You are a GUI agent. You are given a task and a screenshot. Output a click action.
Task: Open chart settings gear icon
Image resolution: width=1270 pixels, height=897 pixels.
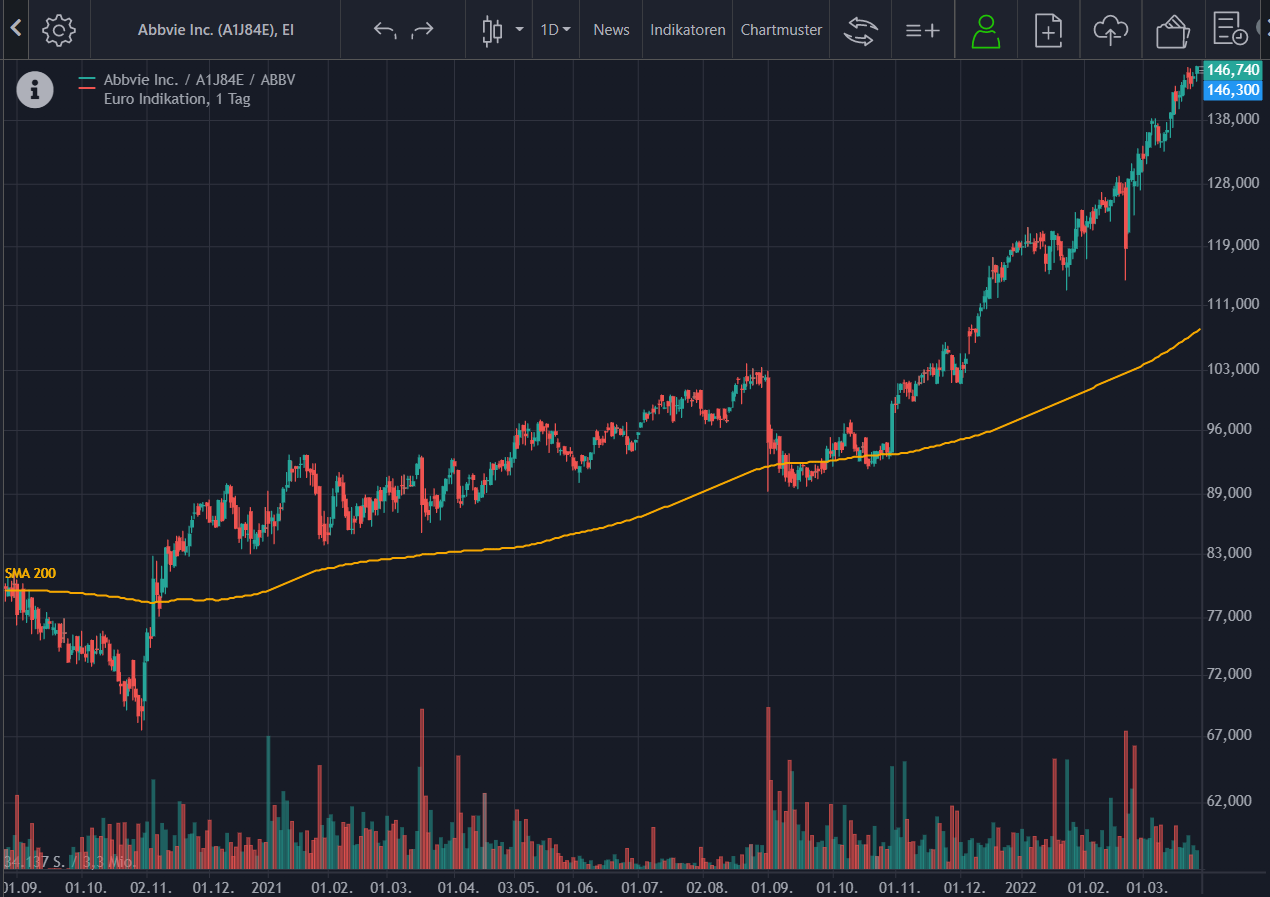pos(59,30)
